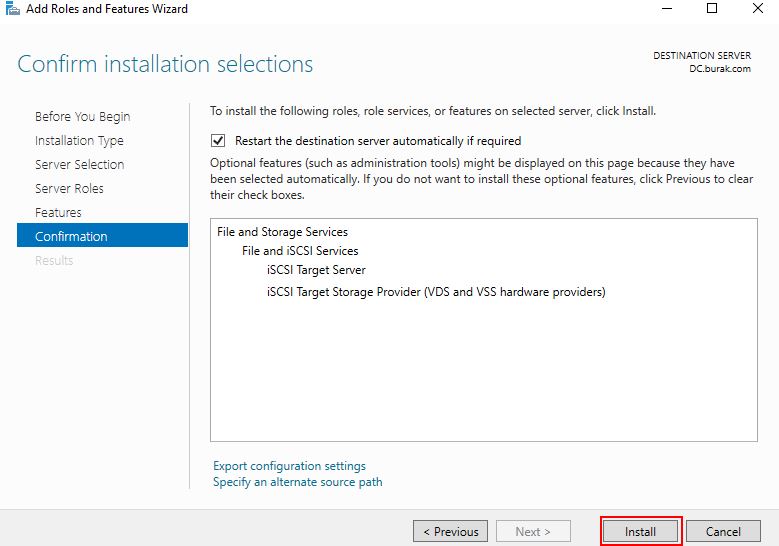The height and width of the screenshot is (546, 779).
Task: Click the disabled Next button
Action: pos(533,532)
